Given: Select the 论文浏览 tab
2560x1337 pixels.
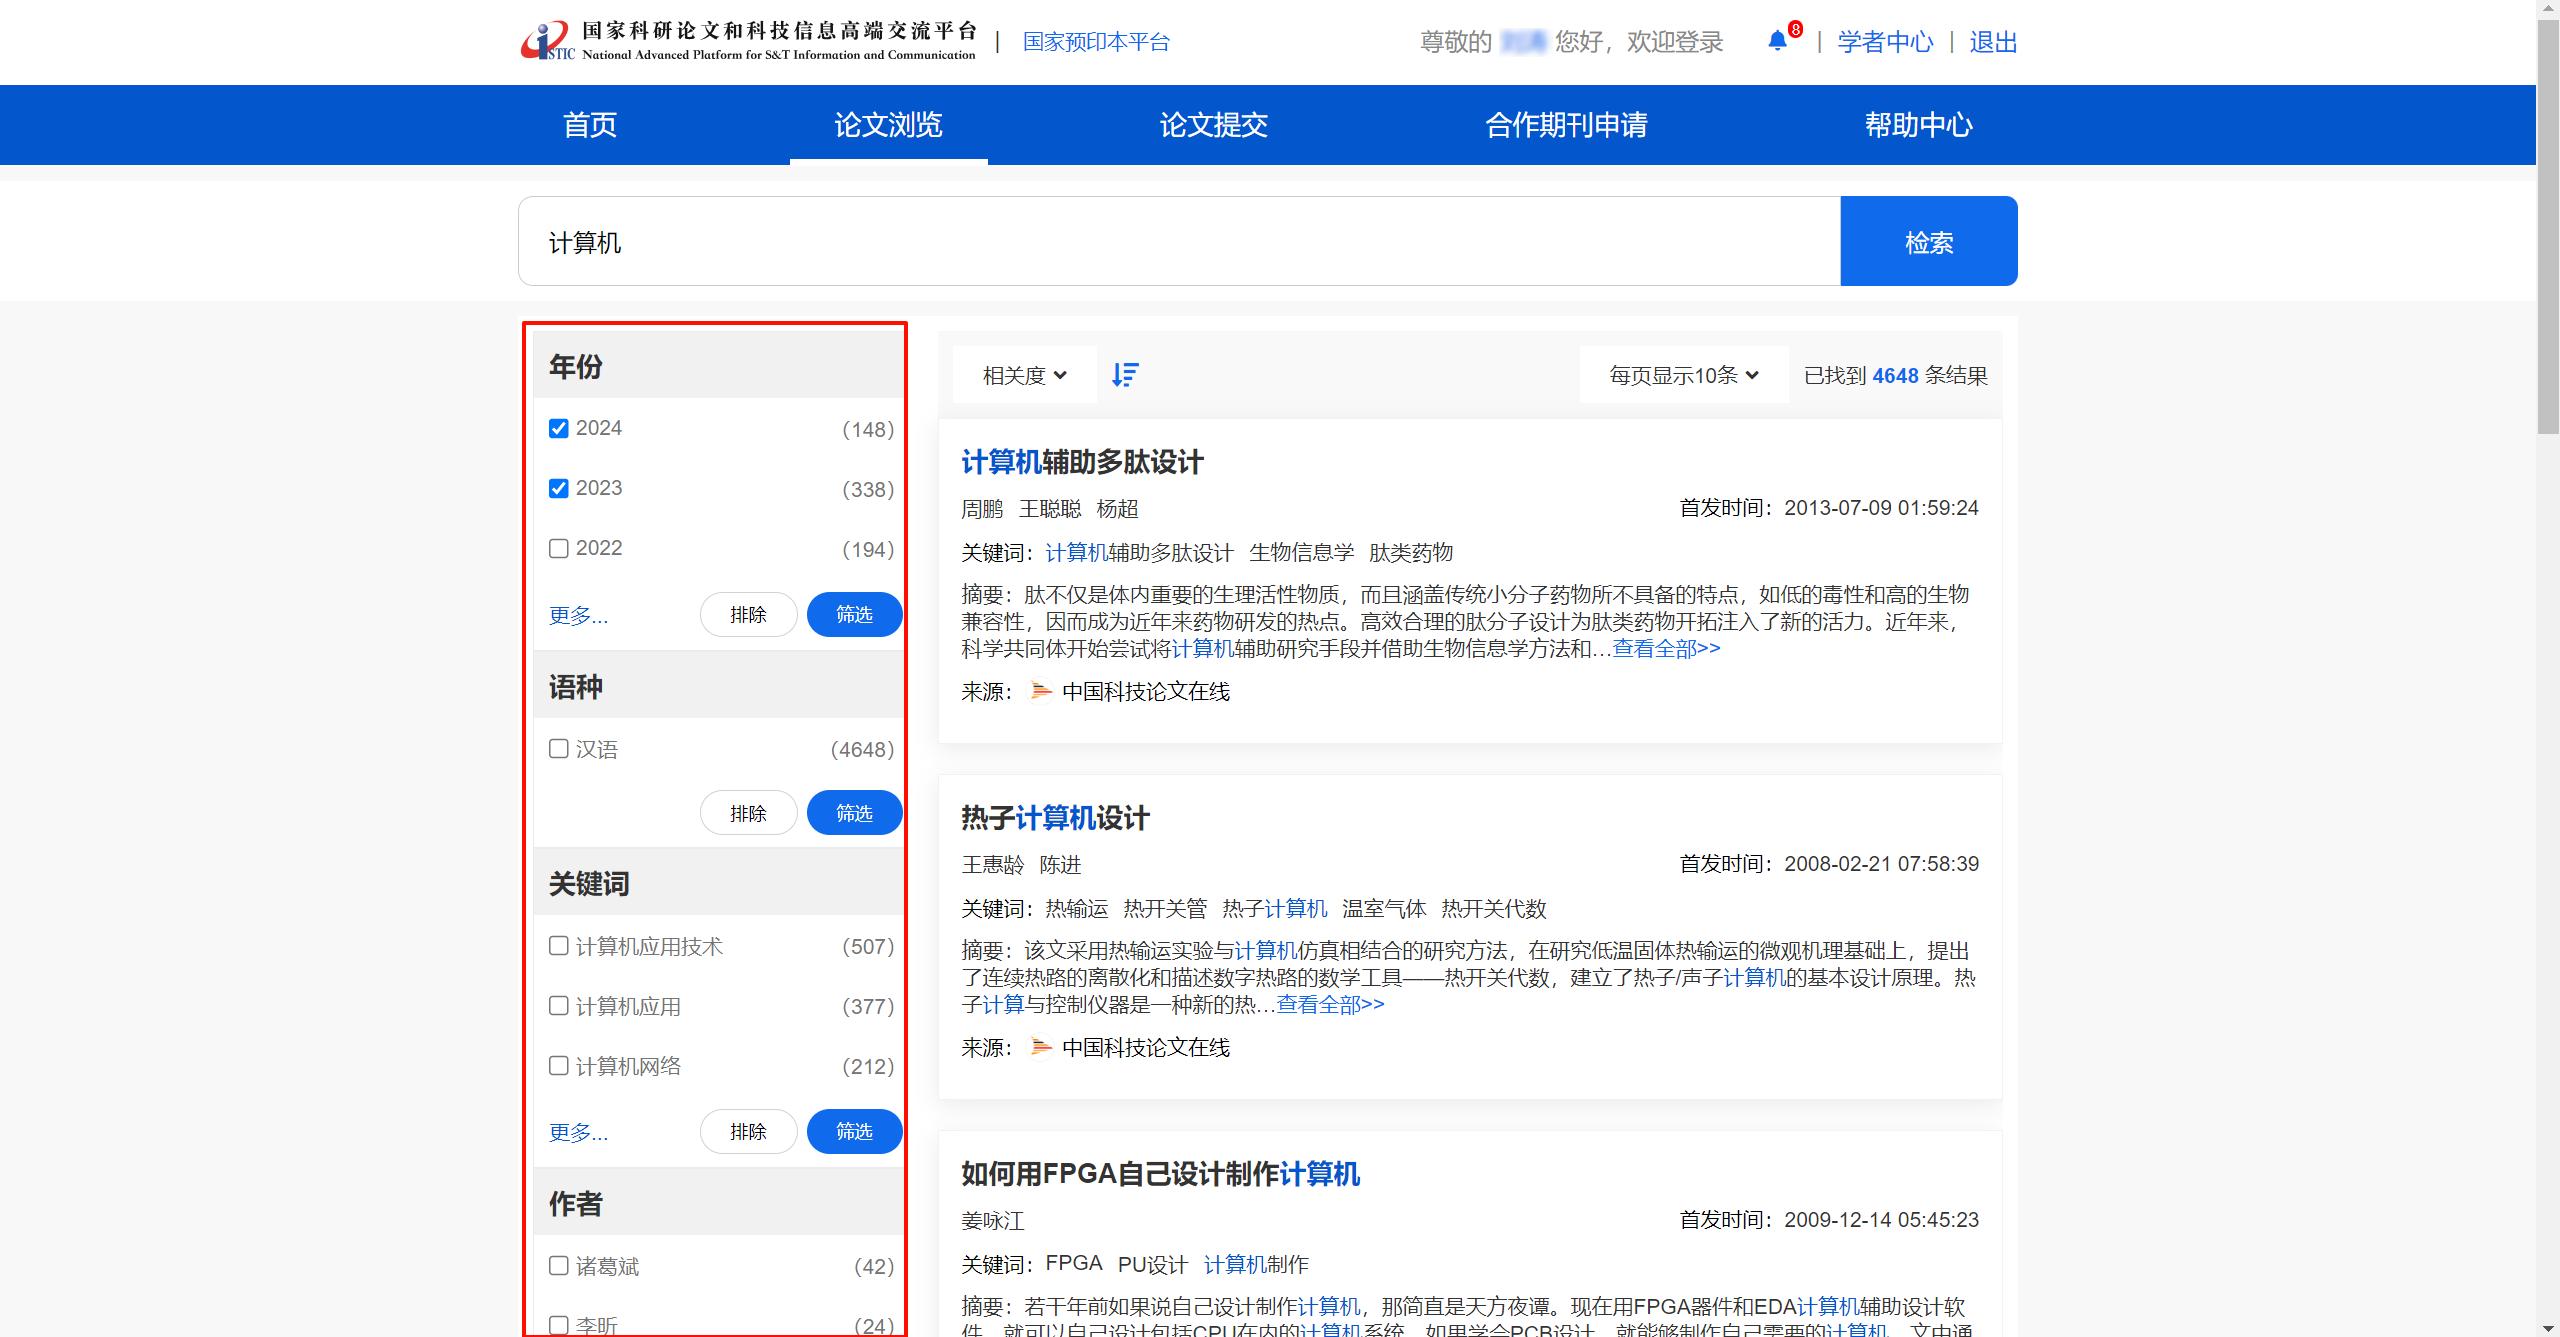Looking at the screenshot, I should [x=888, y=125].
